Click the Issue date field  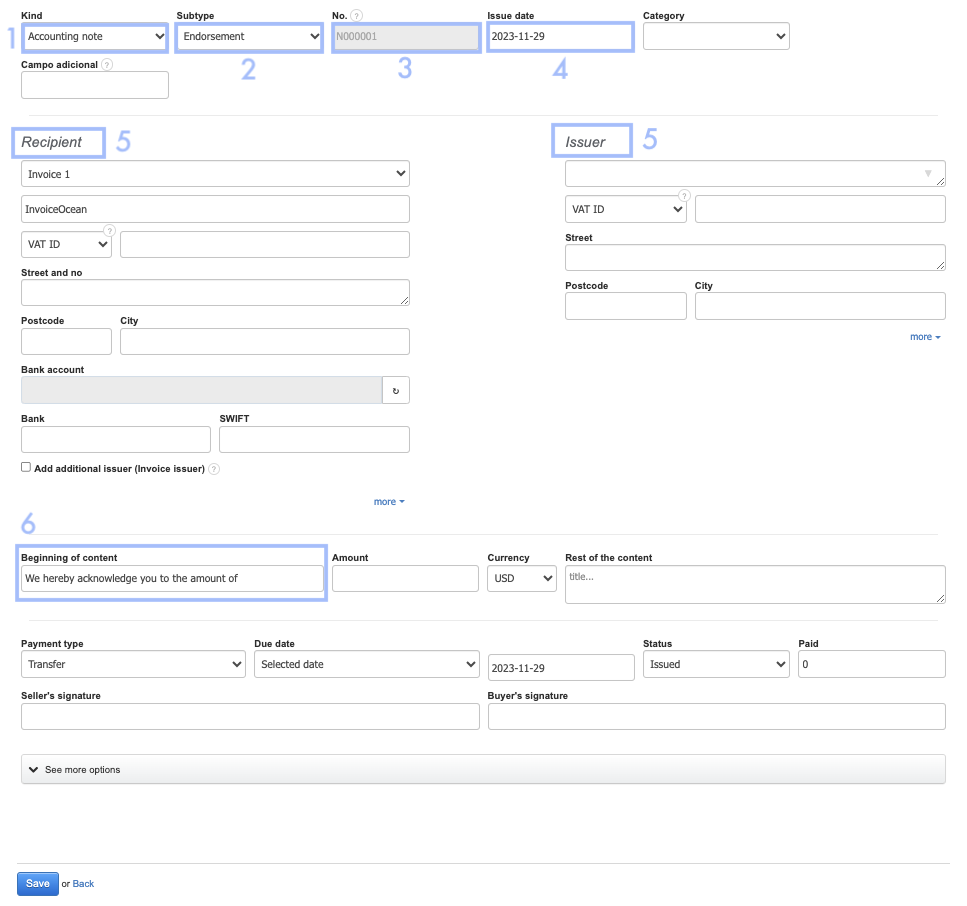[560, 37]
